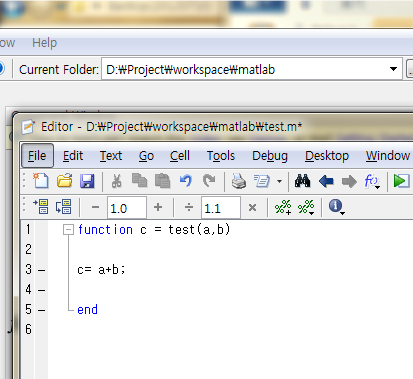Click the Editor window title bar icon
The width and height of the screenshot is (413, 379).
[28, 127]
